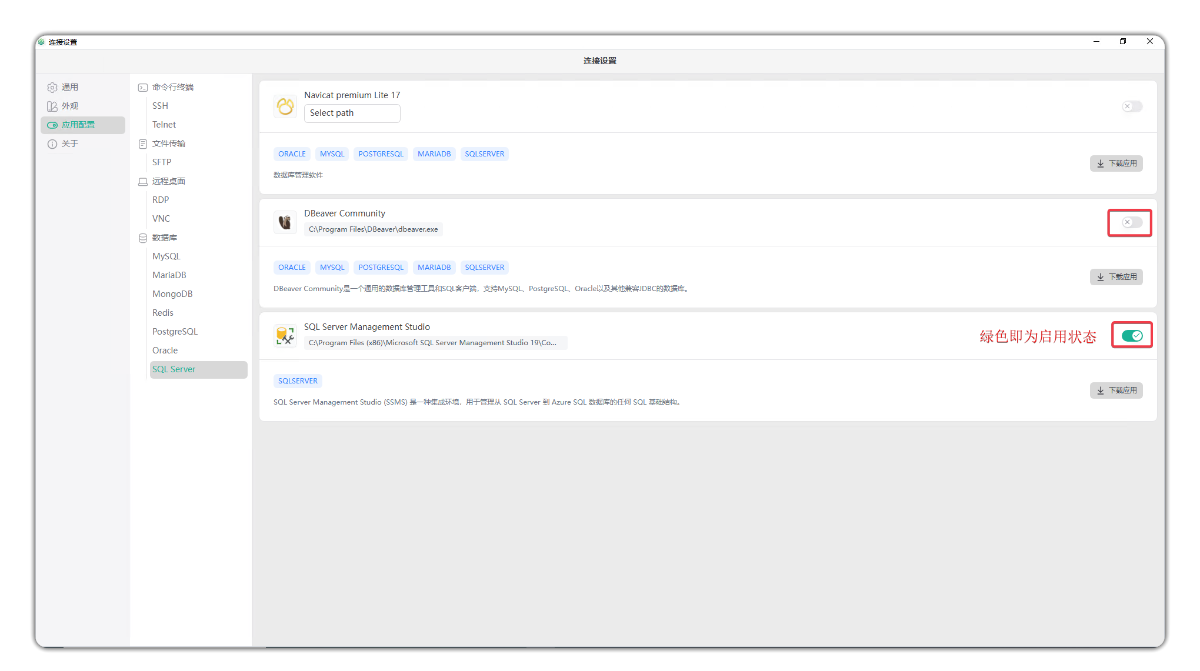Viewport: 1200px width, 671px height.
Task: Open 通用 settings via the gear icon
Action: coord(52,88)
